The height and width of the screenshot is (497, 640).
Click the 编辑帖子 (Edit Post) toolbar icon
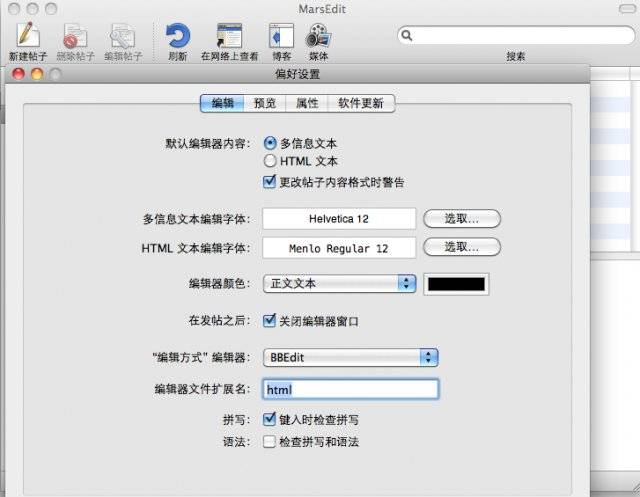click(122, 36)
